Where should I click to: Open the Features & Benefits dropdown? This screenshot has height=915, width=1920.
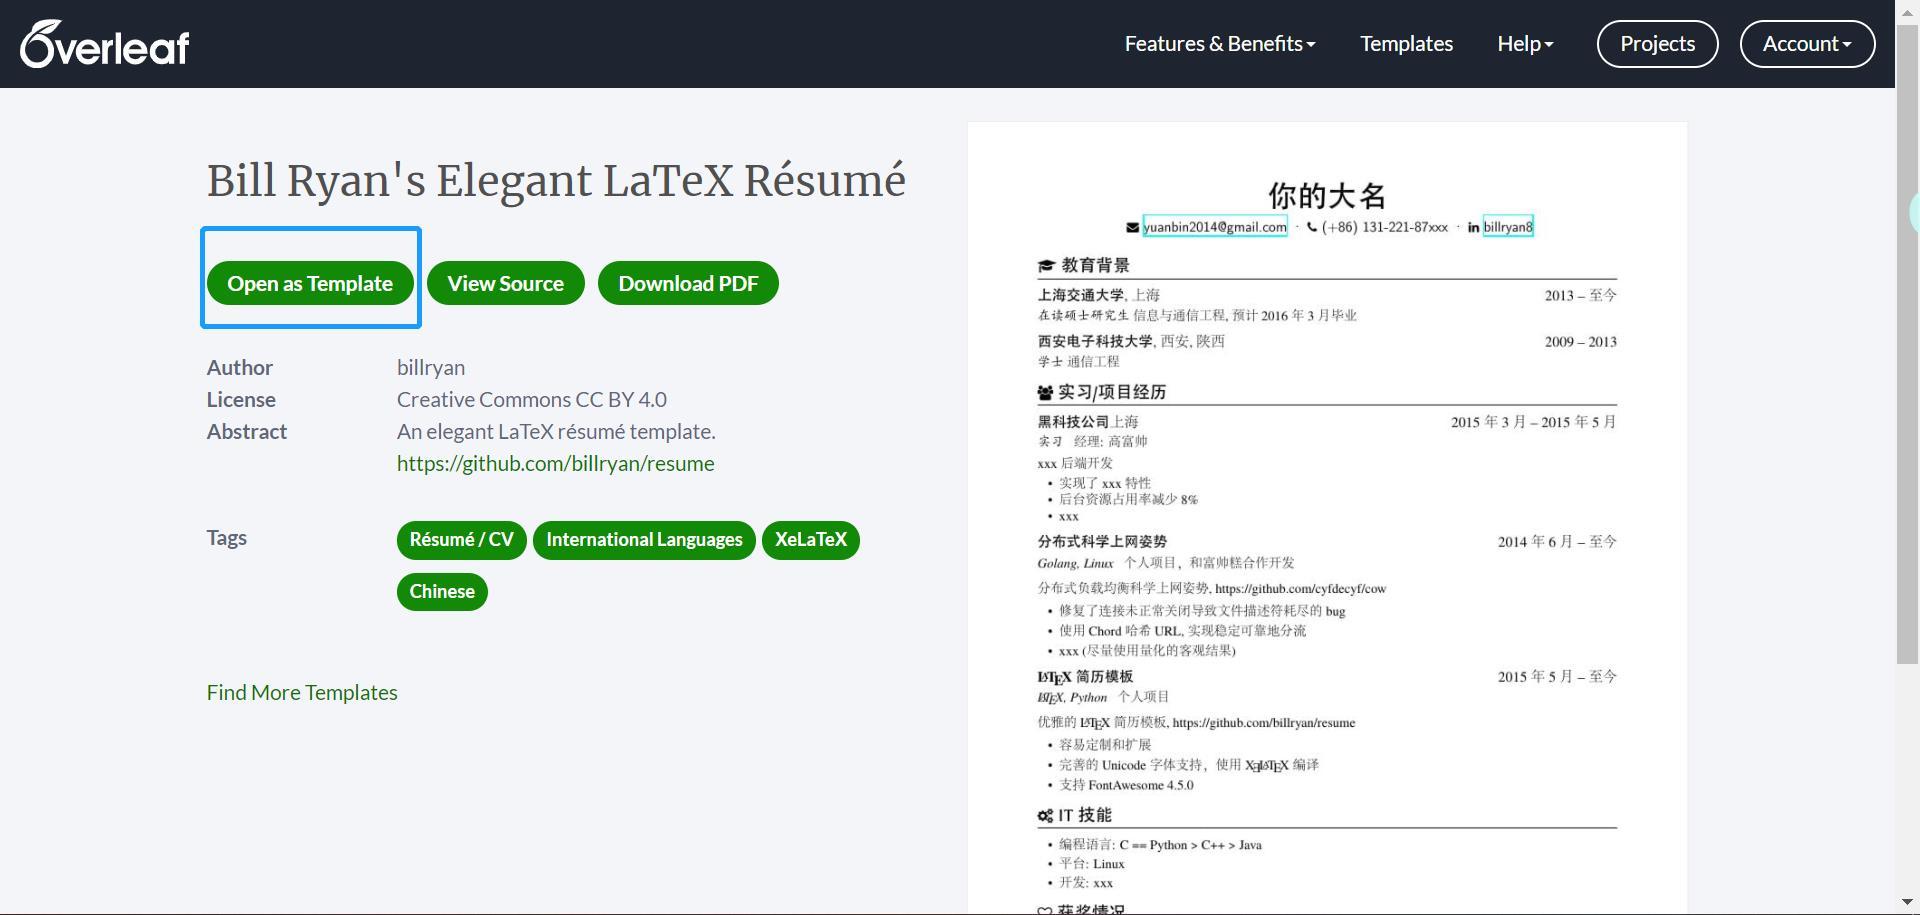pos(1219,43)
